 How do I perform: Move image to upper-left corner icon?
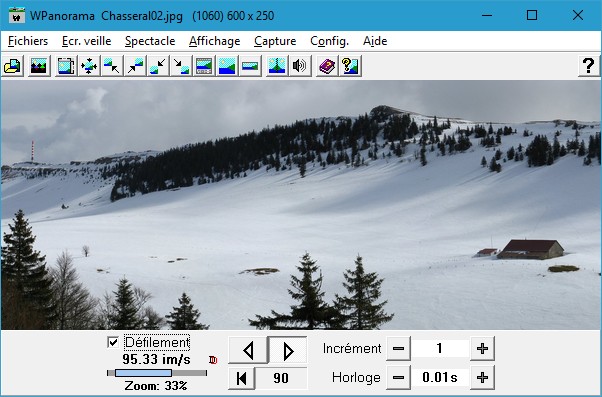point(112,66)
